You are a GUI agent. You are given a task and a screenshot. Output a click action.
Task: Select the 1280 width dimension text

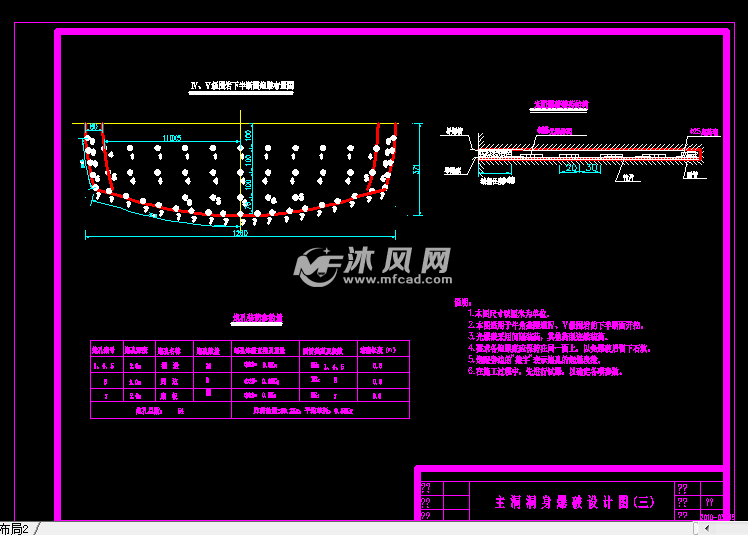pyautogui.click(x=239, y=234)
